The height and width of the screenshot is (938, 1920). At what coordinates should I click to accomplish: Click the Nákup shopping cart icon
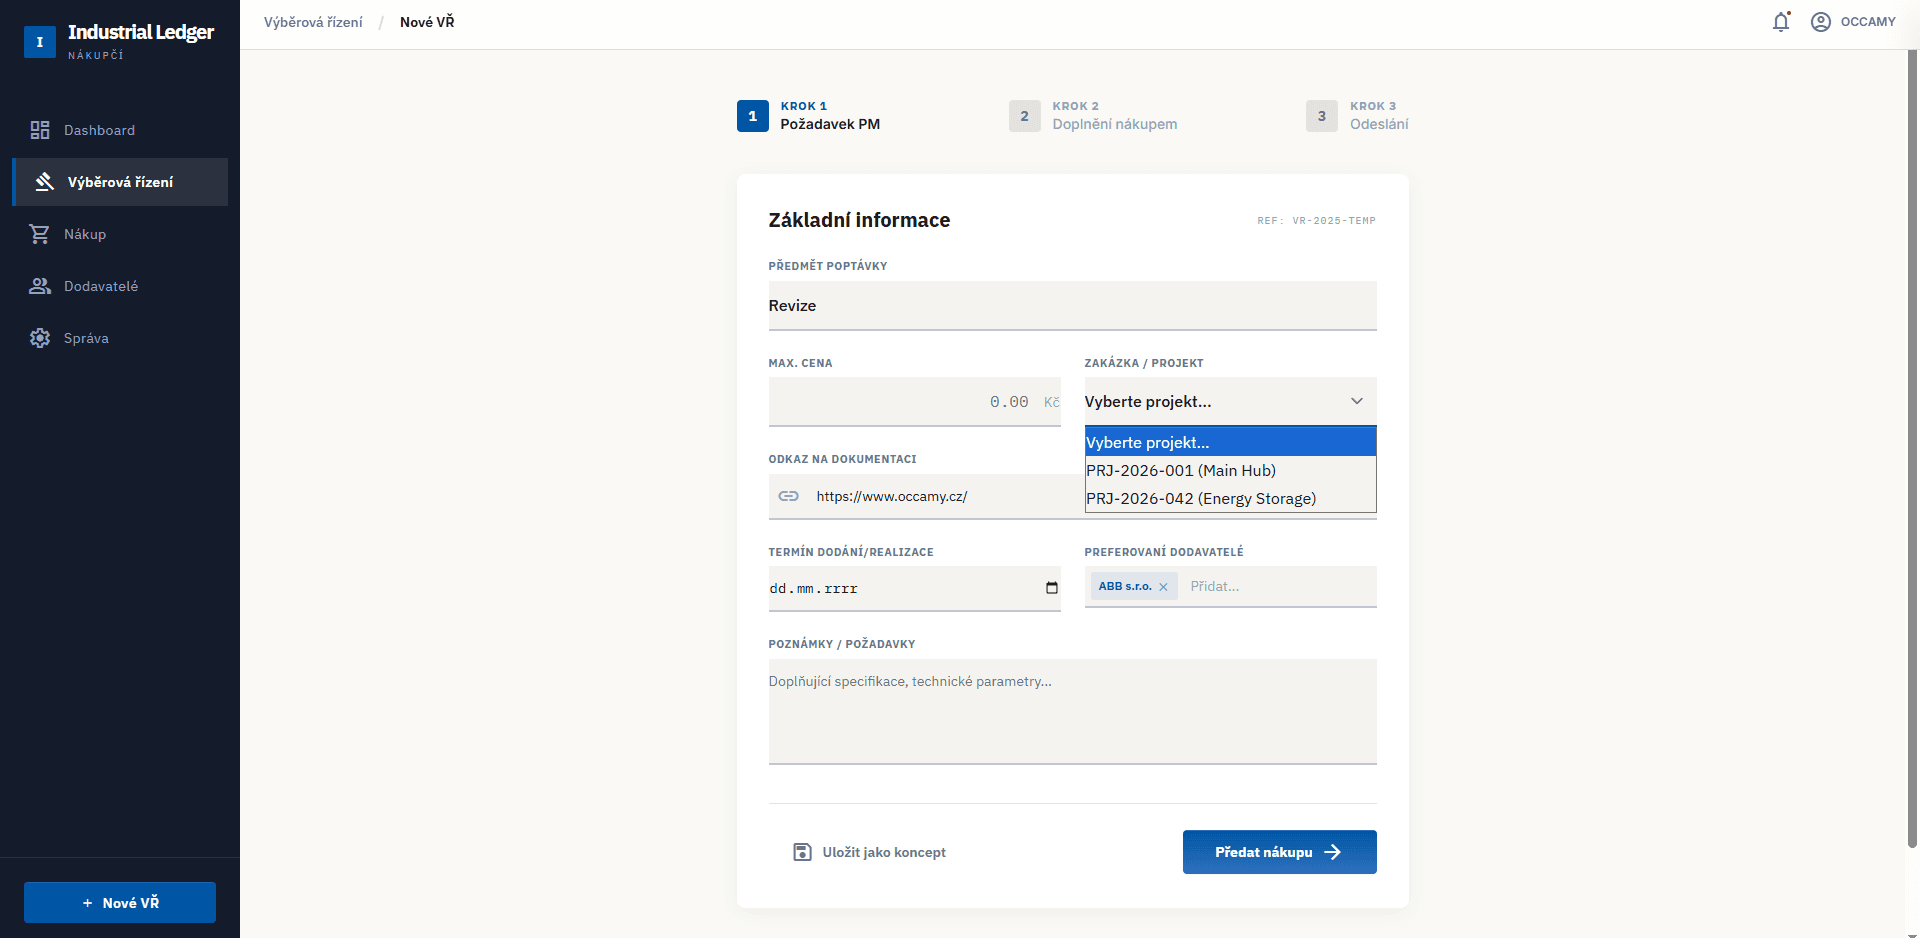click(40, 234)
